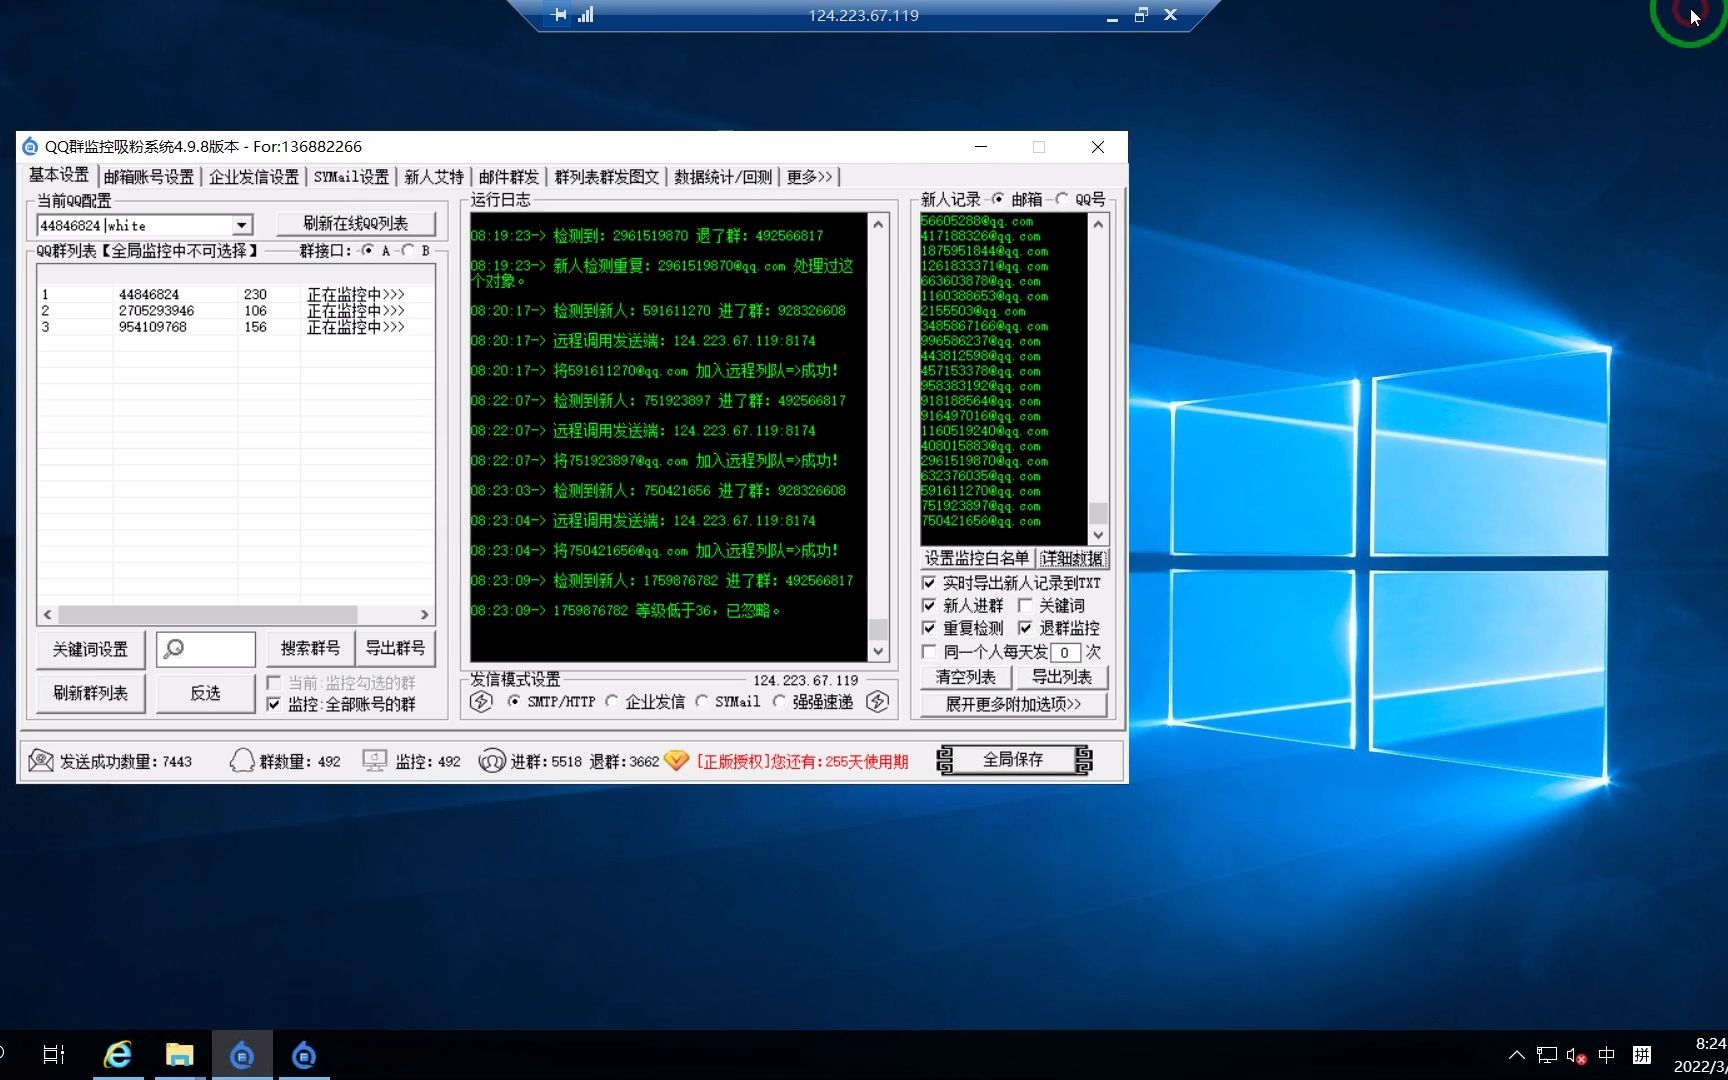Viewport: 1728px width, 1080px height.
Task: Open 群列表群发图文 tab
Action: pos(607,177)
